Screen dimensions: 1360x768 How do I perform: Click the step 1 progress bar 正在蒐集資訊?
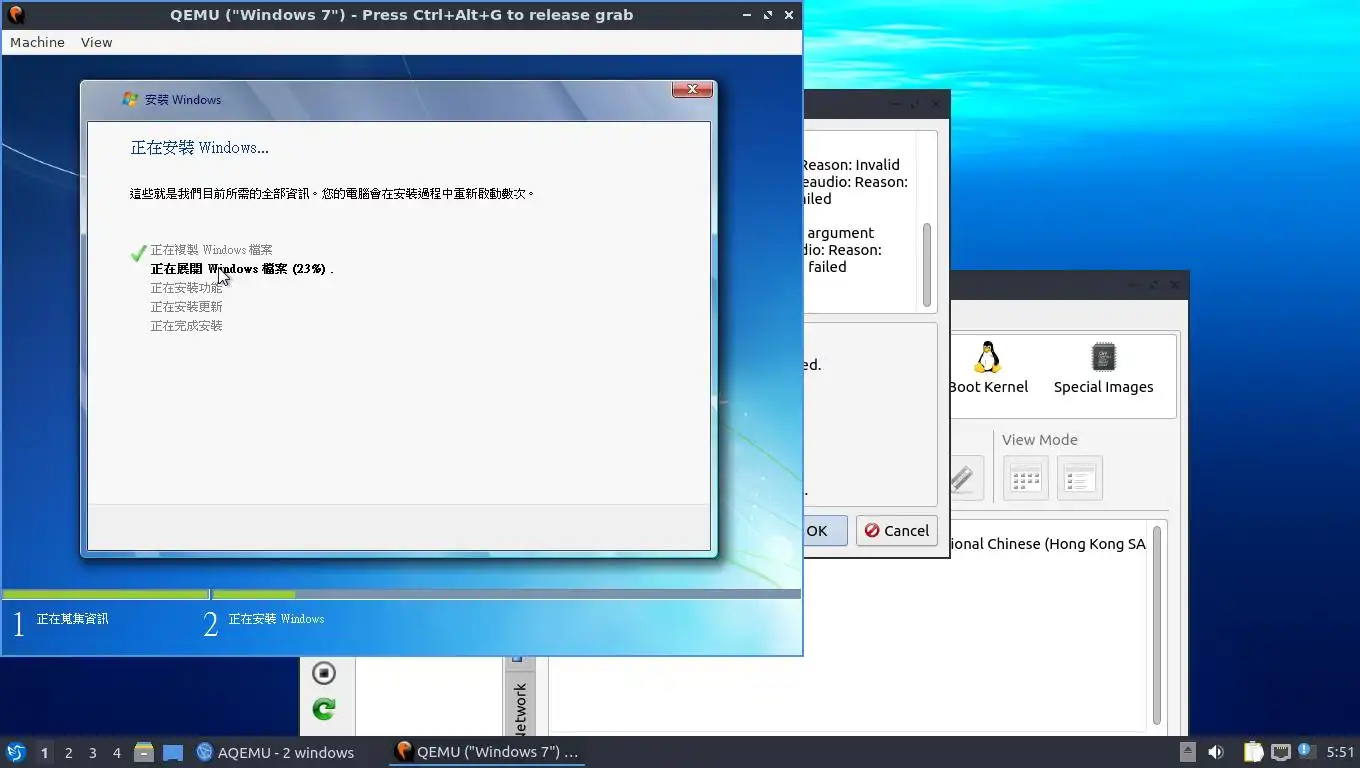coord(105,594)
